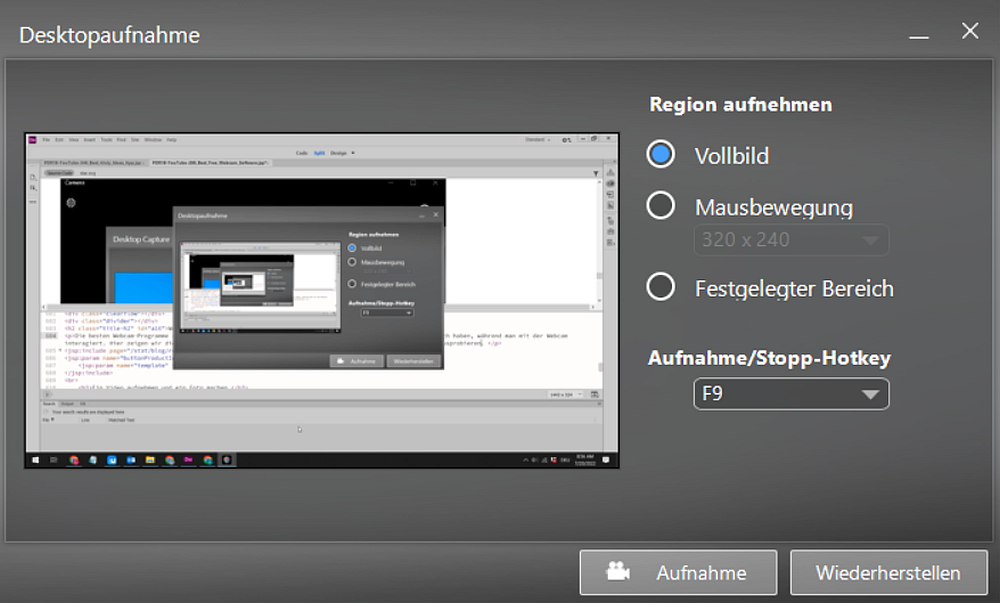Screen dimensions: 1000x603
Task: Expand the Design view arrow in previewed Dreamweaver
Action: [x=353, y=153]
